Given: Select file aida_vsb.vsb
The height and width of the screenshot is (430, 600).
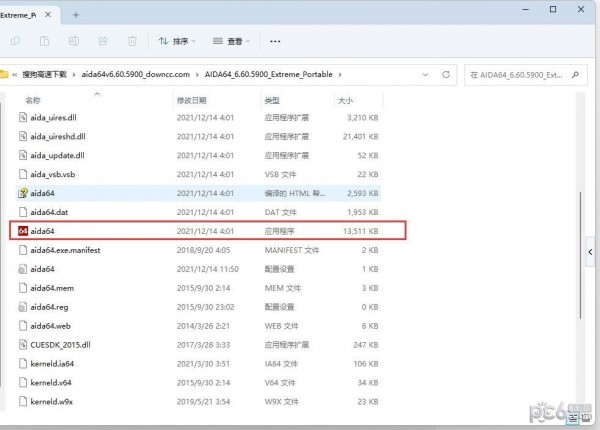Looking at the screenshot, I should point(199,174).
